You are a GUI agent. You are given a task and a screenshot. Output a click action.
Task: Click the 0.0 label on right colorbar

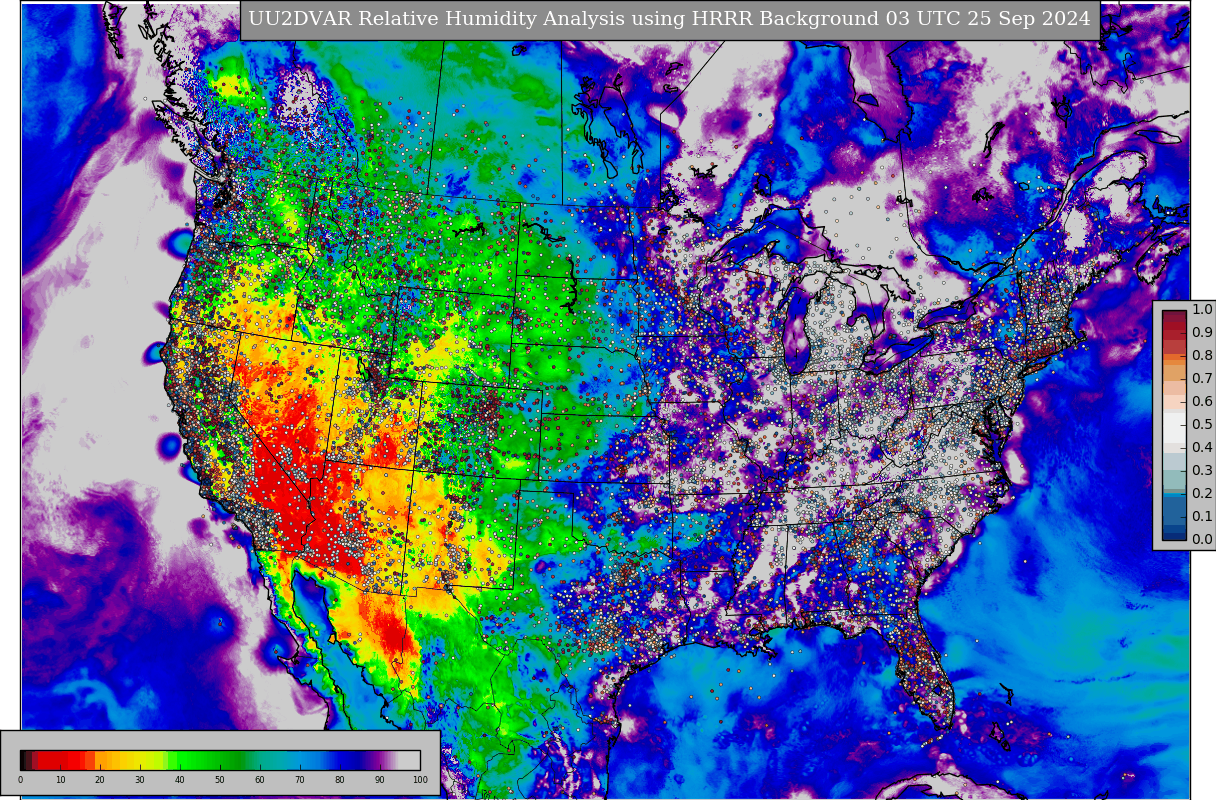point(1202,539)
